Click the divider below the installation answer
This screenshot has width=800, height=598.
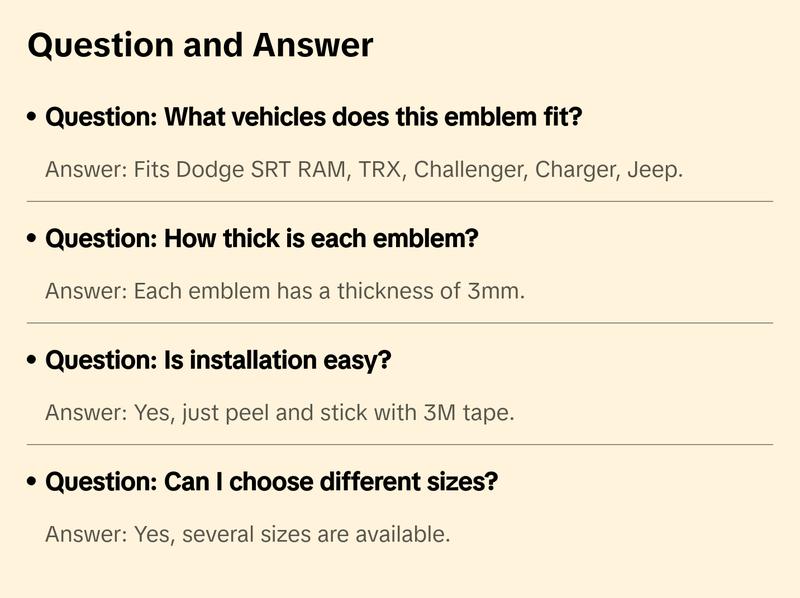pyautogui.click(x=400, y=444)
